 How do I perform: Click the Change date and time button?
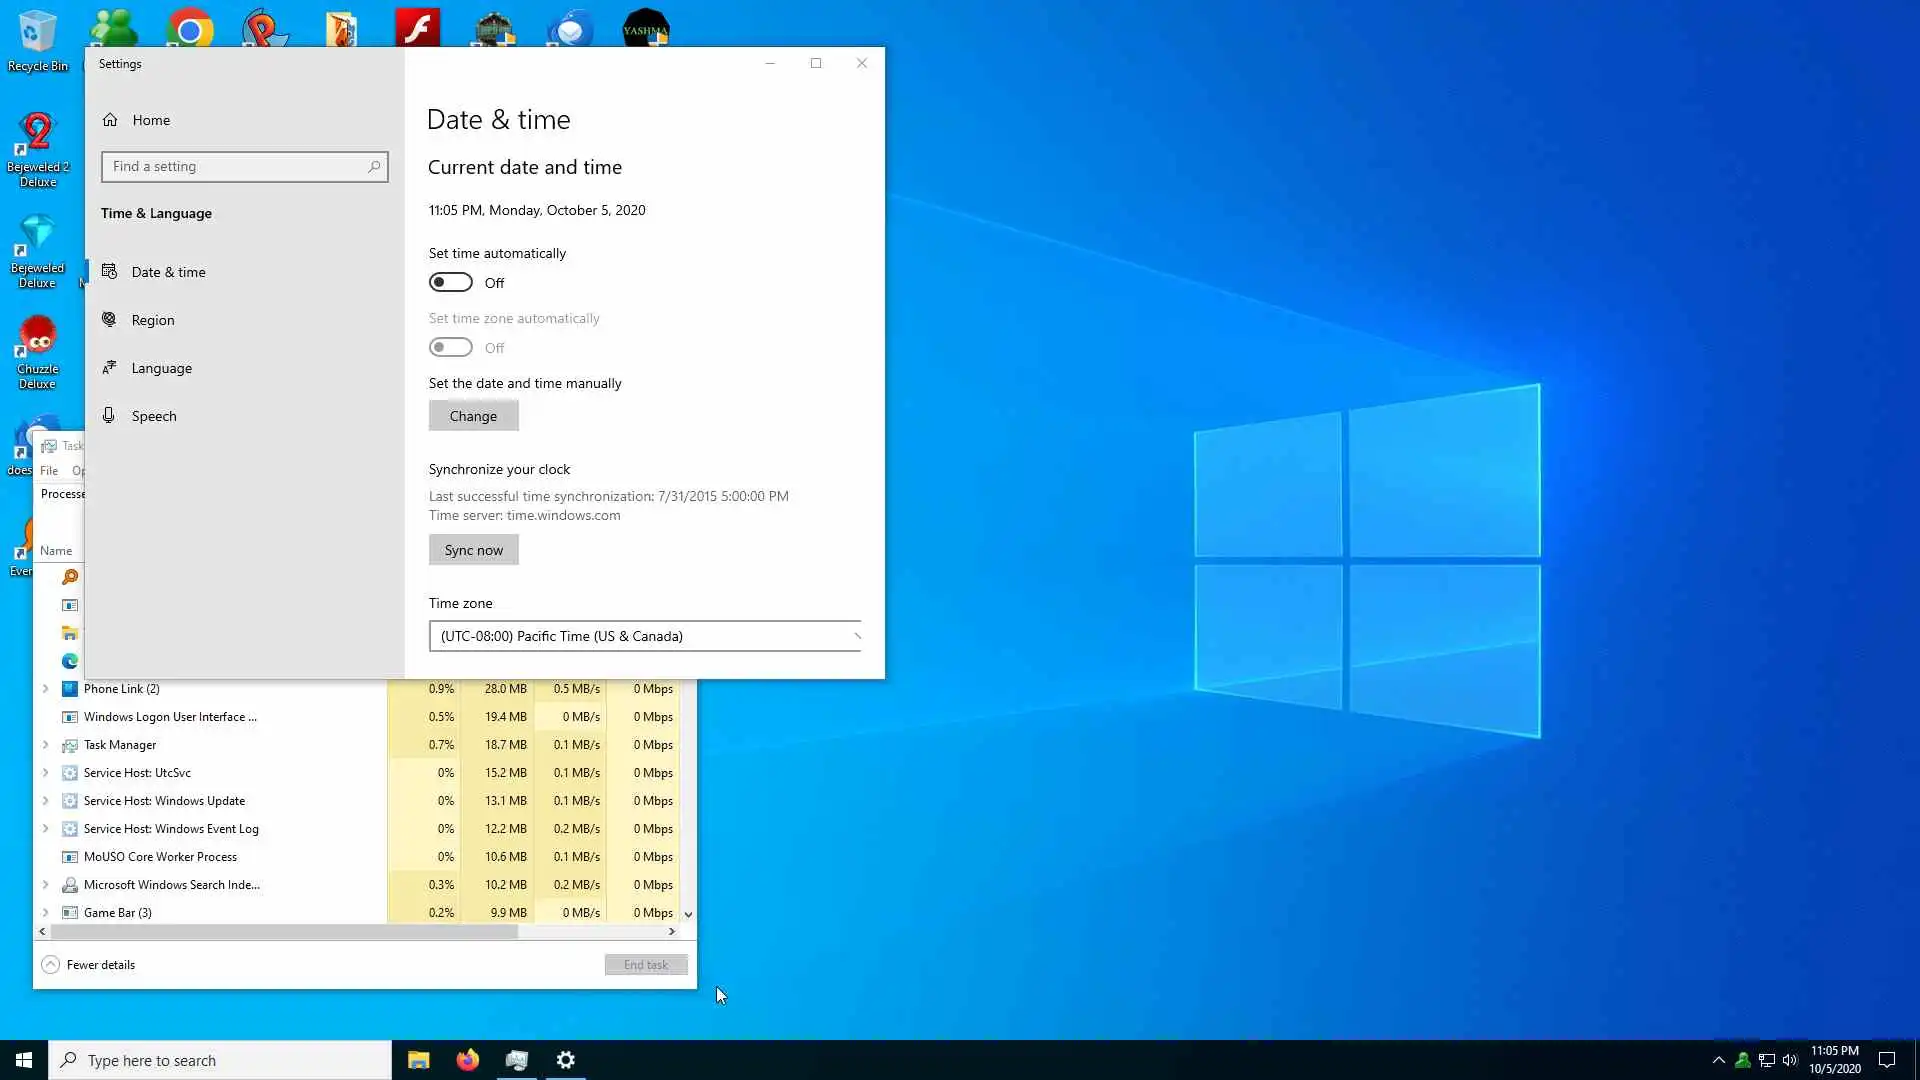coord(473,416)
